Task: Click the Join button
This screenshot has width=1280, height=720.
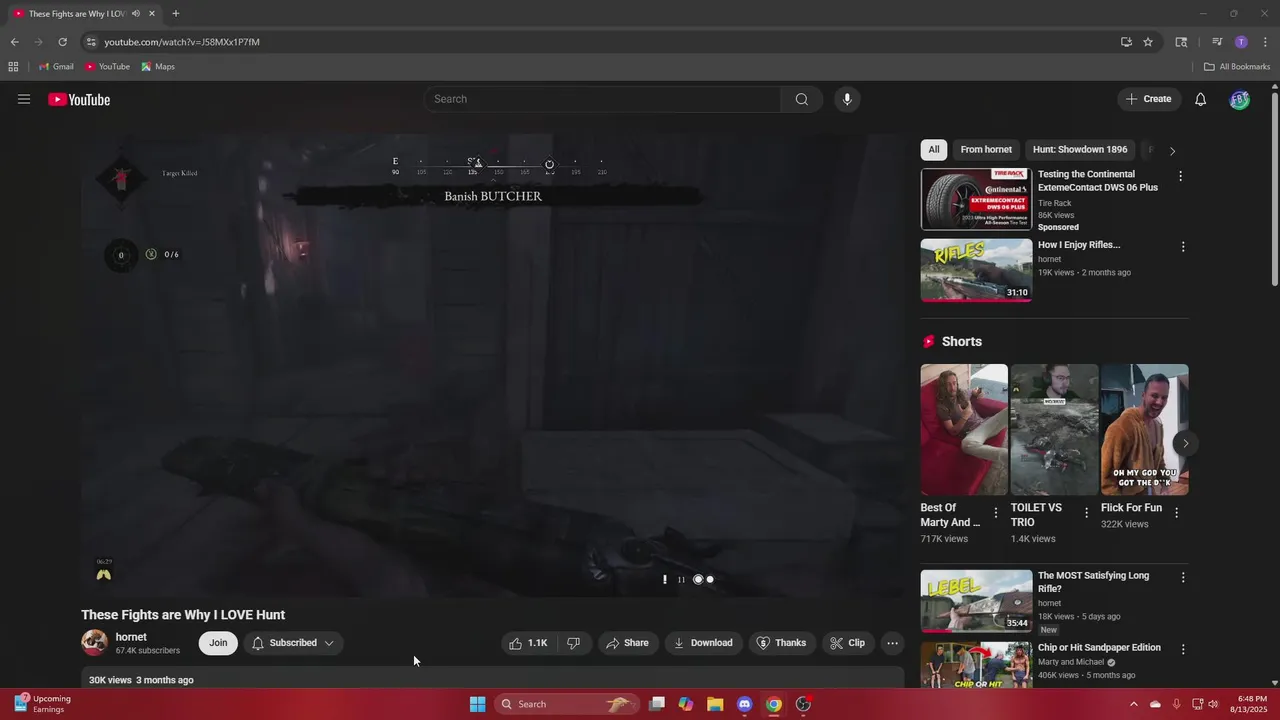Action: [218, 643]
